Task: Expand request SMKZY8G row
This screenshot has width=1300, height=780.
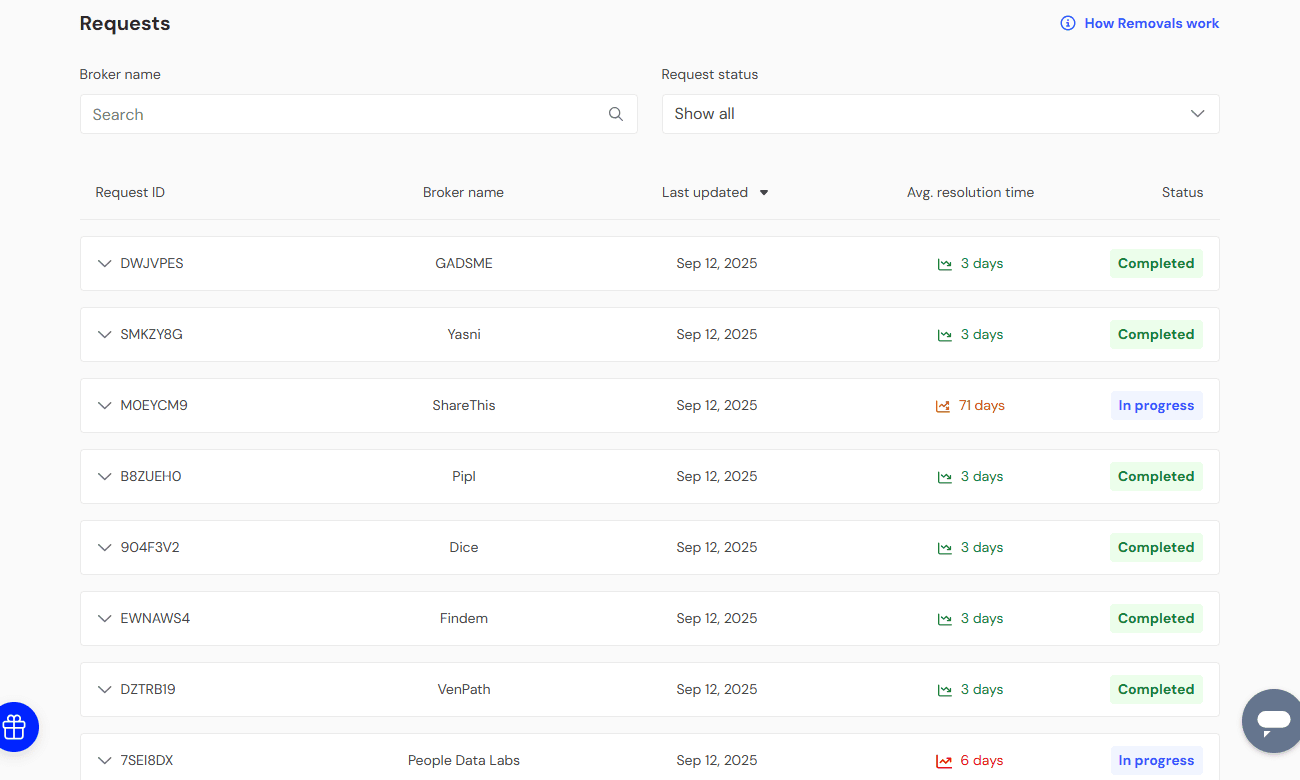Action: [104, 335]
